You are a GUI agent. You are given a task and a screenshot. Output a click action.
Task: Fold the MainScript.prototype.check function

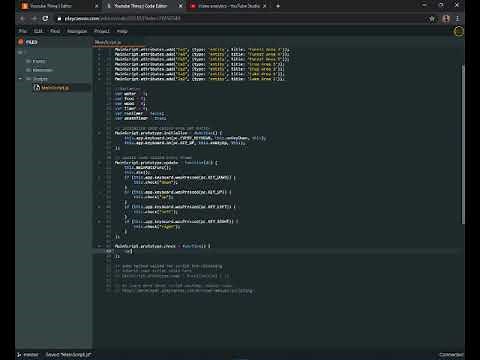(99, 246)
